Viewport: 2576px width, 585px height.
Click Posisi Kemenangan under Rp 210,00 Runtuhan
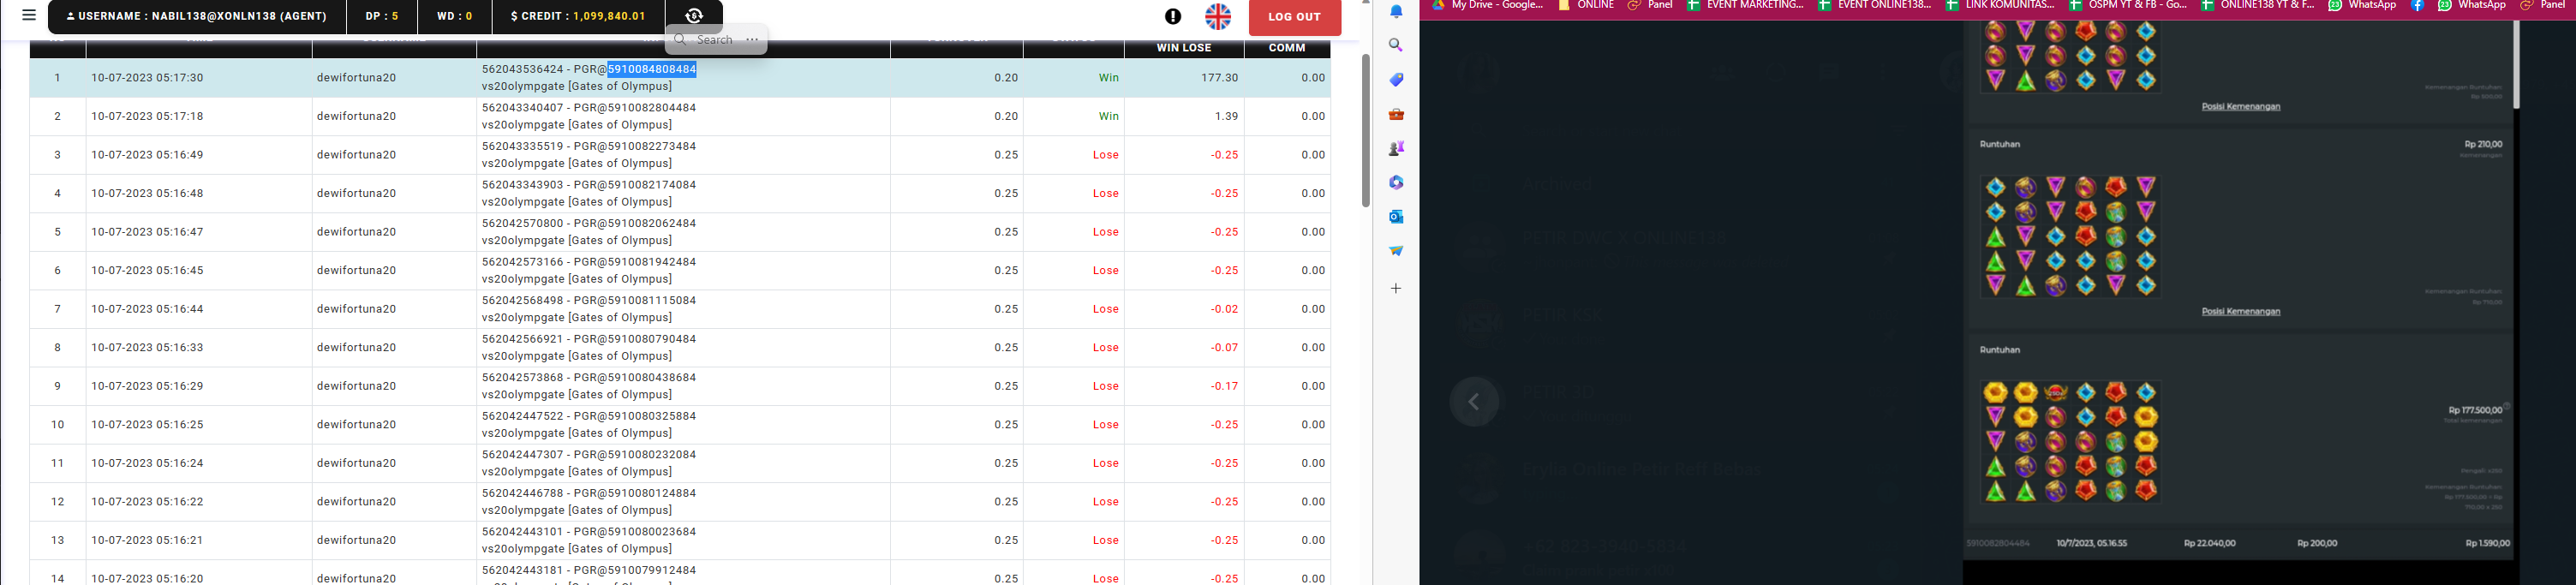(x=2240, y=311)
